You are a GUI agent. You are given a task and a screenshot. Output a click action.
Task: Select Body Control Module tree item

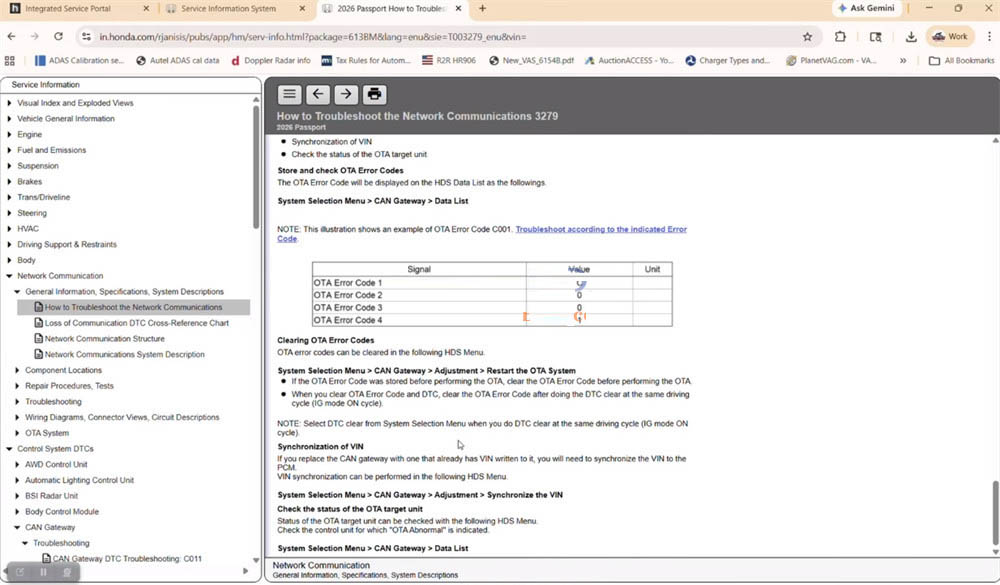(62, 512)
